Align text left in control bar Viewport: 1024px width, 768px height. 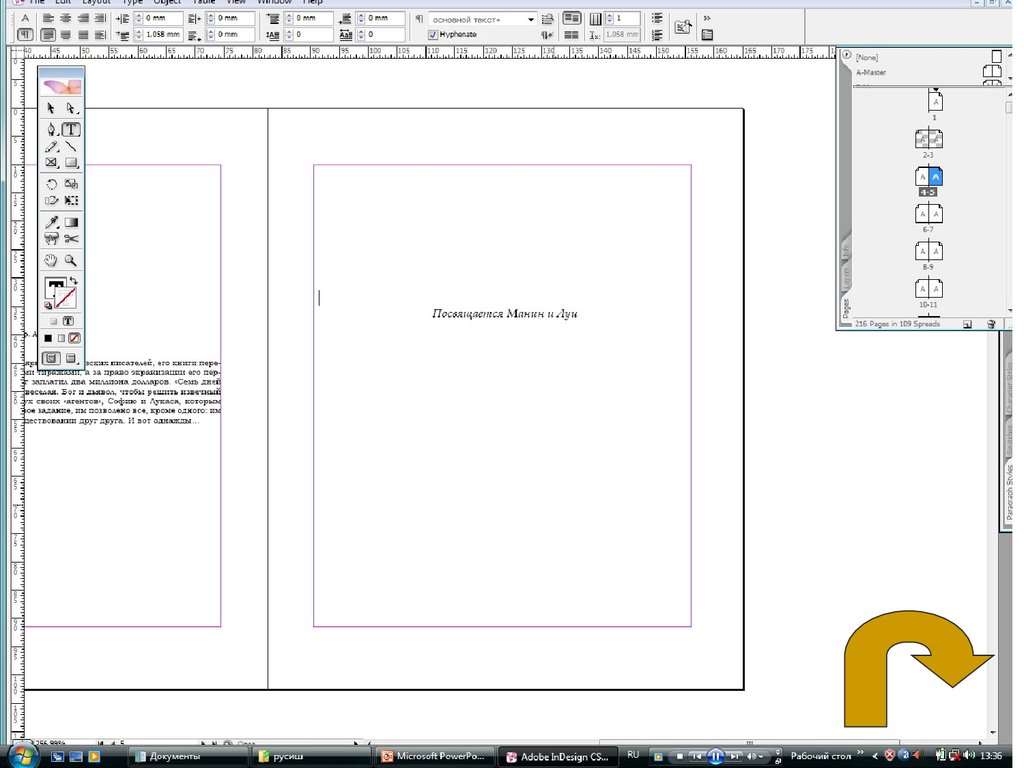pyautogui.click(x=48, y=18)
